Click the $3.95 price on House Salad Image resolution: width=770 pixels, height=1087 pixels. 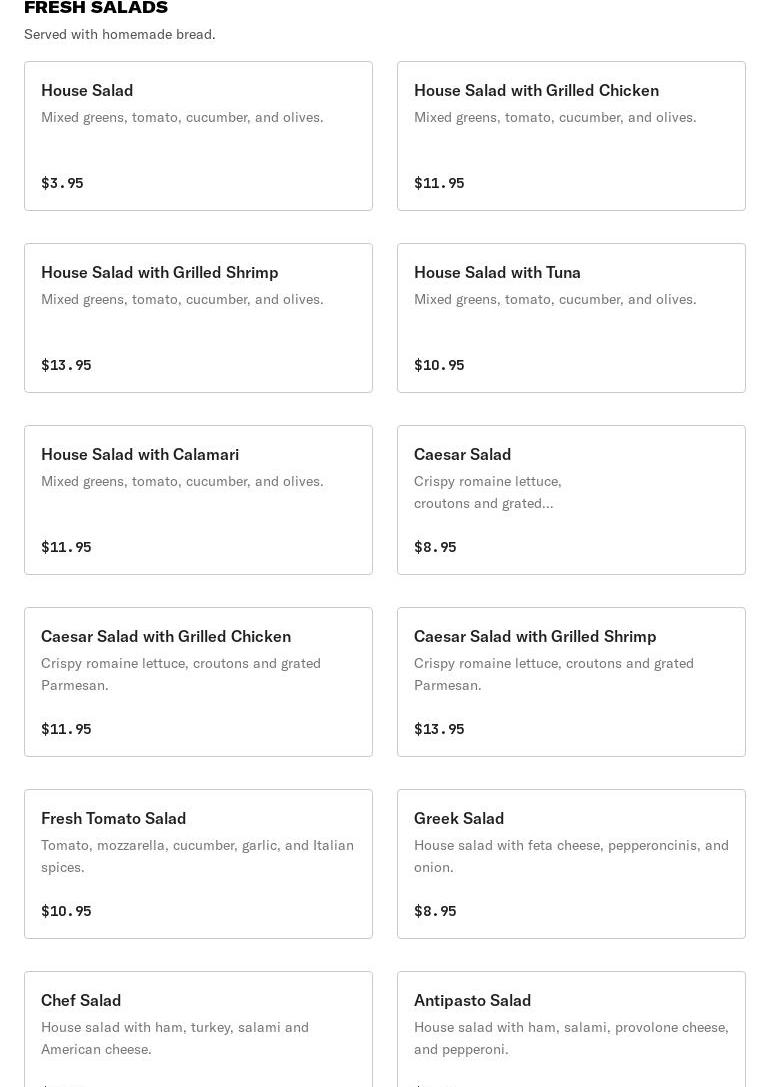tap(62, 183)
